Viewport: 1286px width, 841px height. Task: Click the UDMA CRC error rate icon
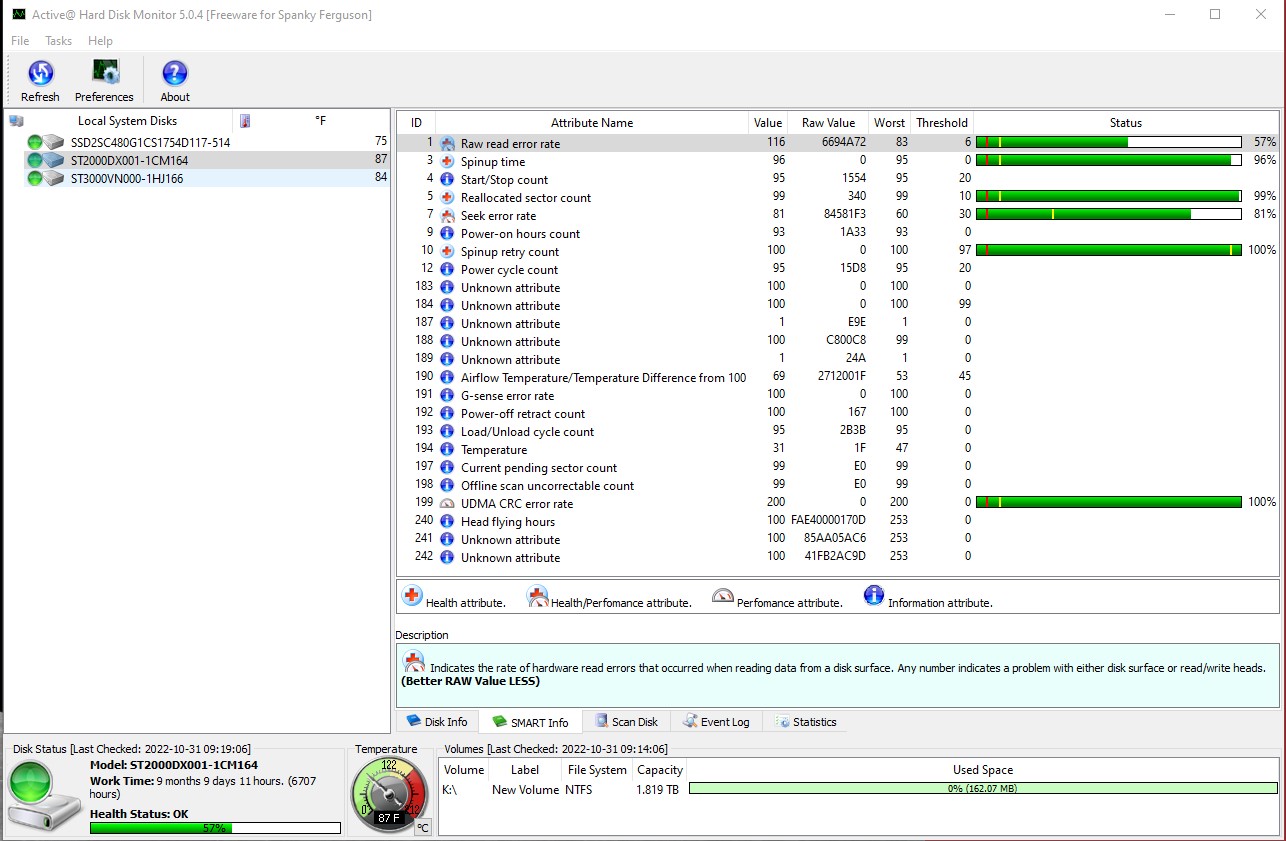click(447, 504)
